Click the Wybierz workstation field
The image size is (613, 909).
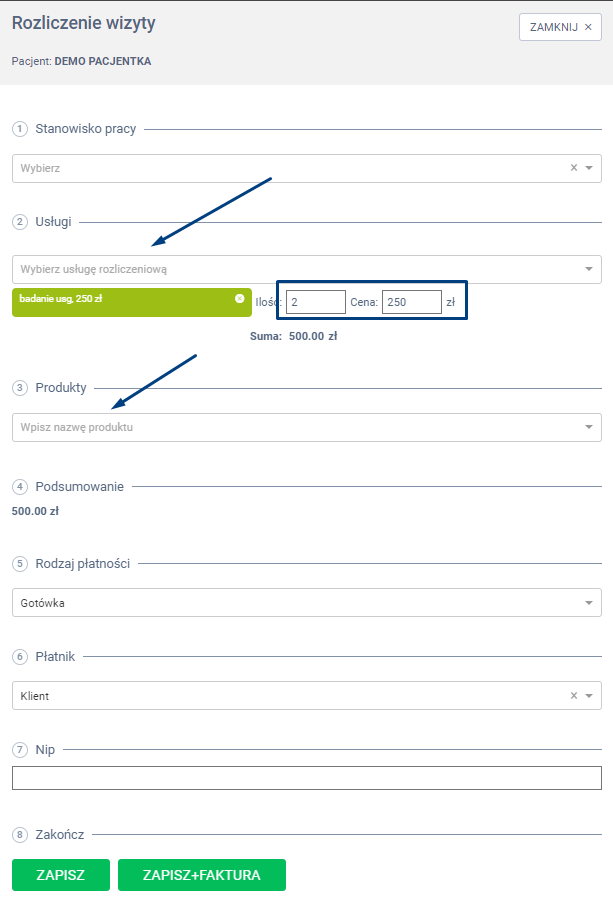click(x=280, y=168)
